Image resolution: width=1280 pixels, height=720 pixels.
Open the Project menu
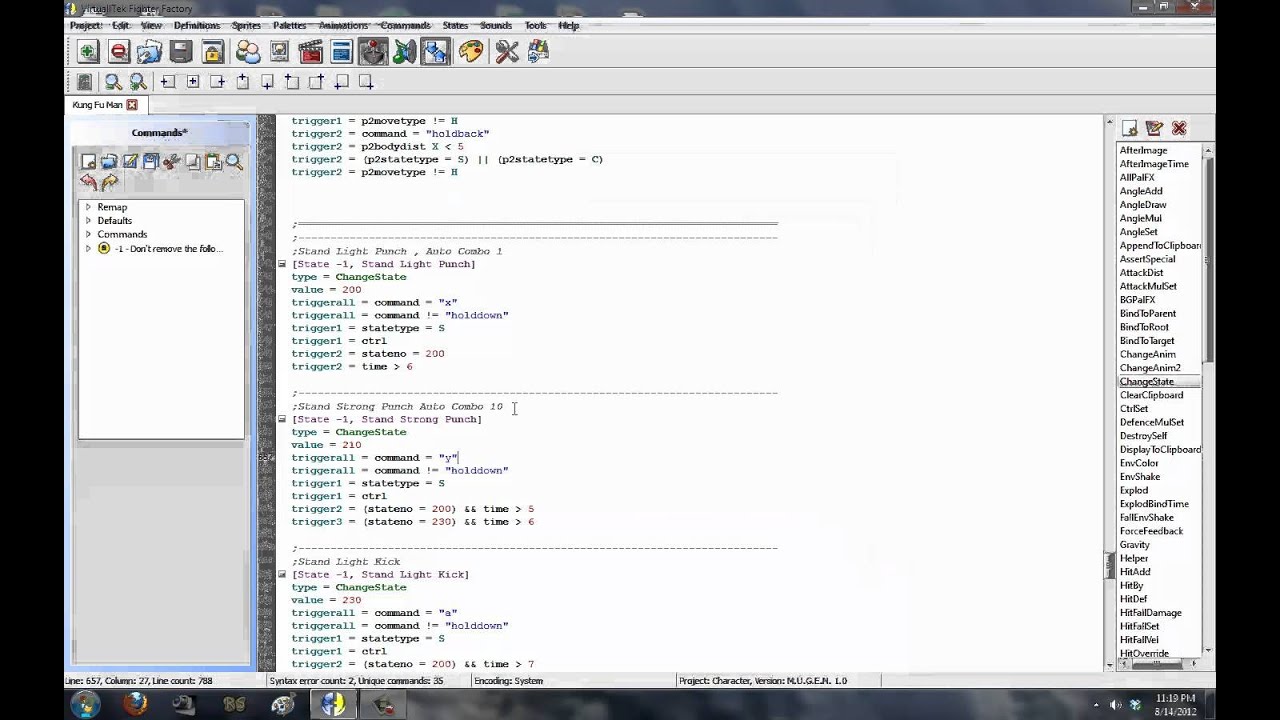pos(87,25)
